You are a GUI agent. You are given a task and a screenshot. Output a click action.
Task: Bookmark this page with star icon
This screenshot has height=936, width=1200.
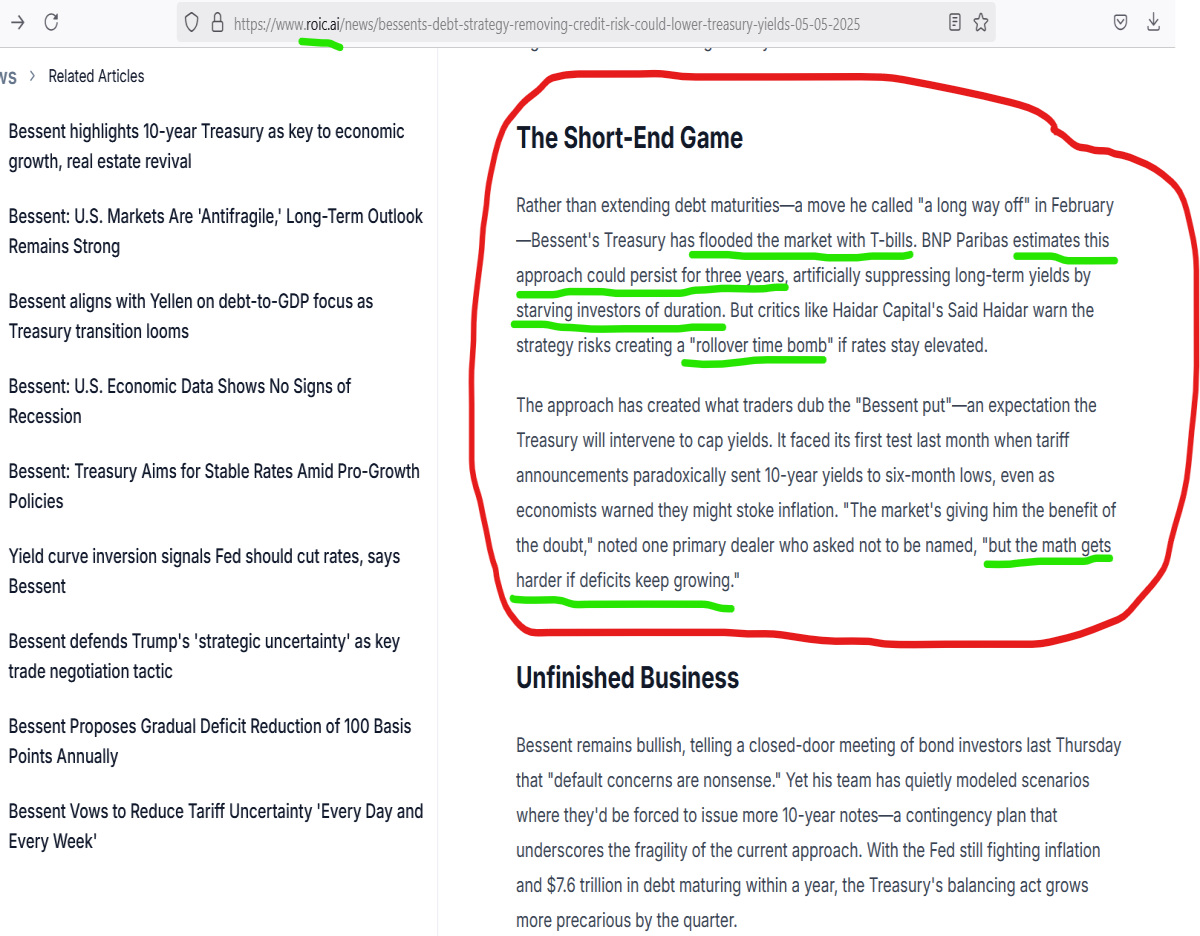[981, 22]
